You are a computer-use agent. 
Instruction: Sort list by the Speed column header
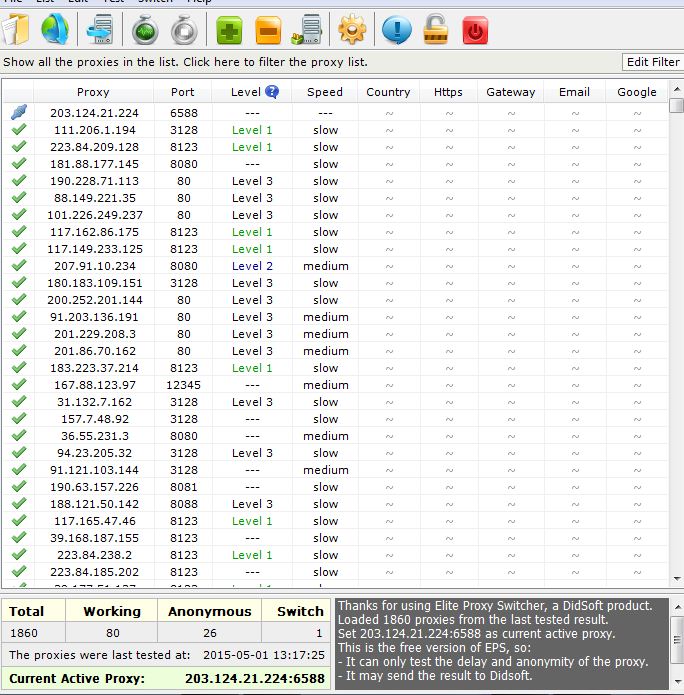pyautogui.click(x=325, y=92)
